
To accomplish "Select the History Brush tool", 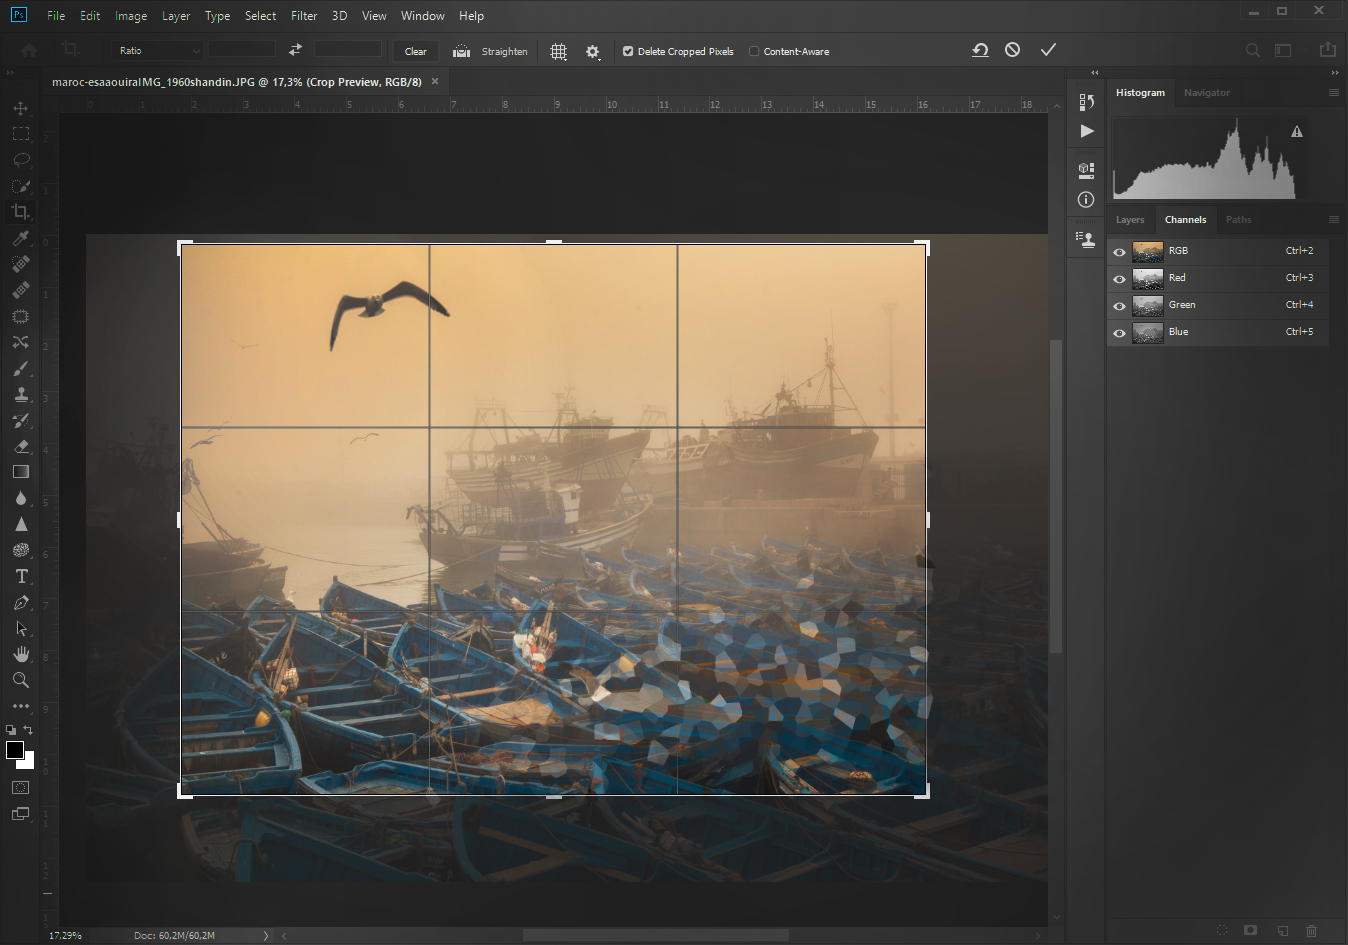I will coord(21,420).
